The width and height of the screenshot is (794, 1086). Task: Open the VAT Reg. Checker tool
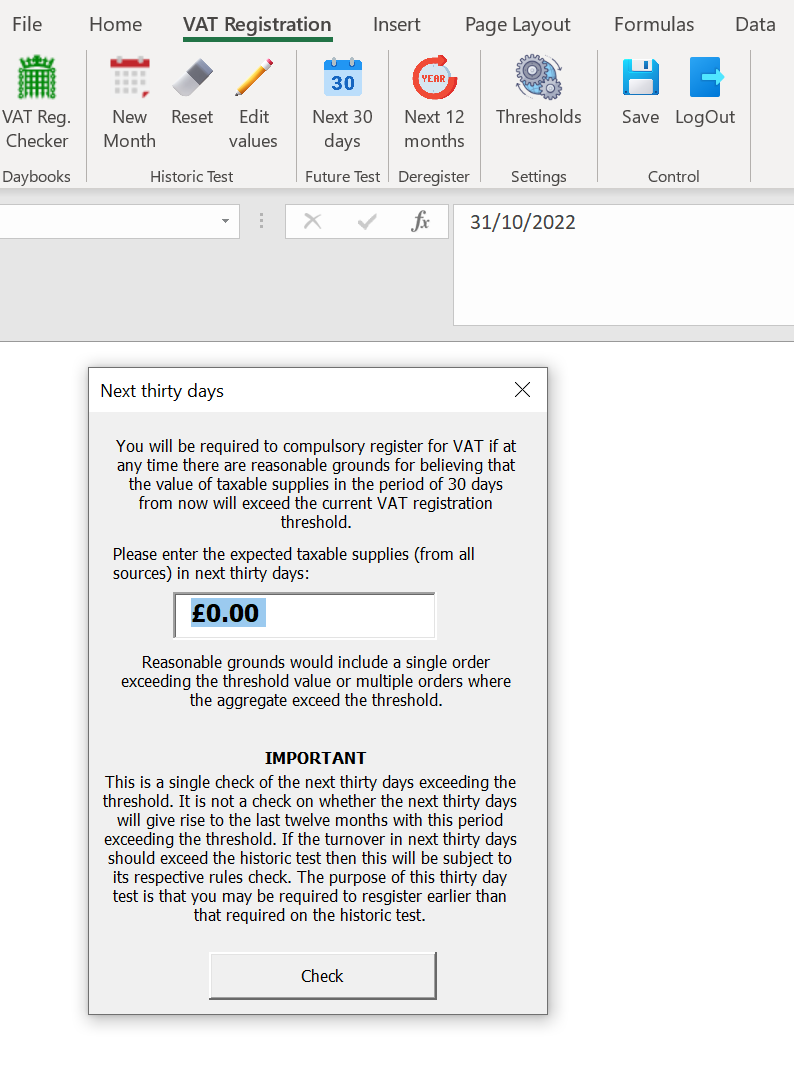tap(37, 103)
